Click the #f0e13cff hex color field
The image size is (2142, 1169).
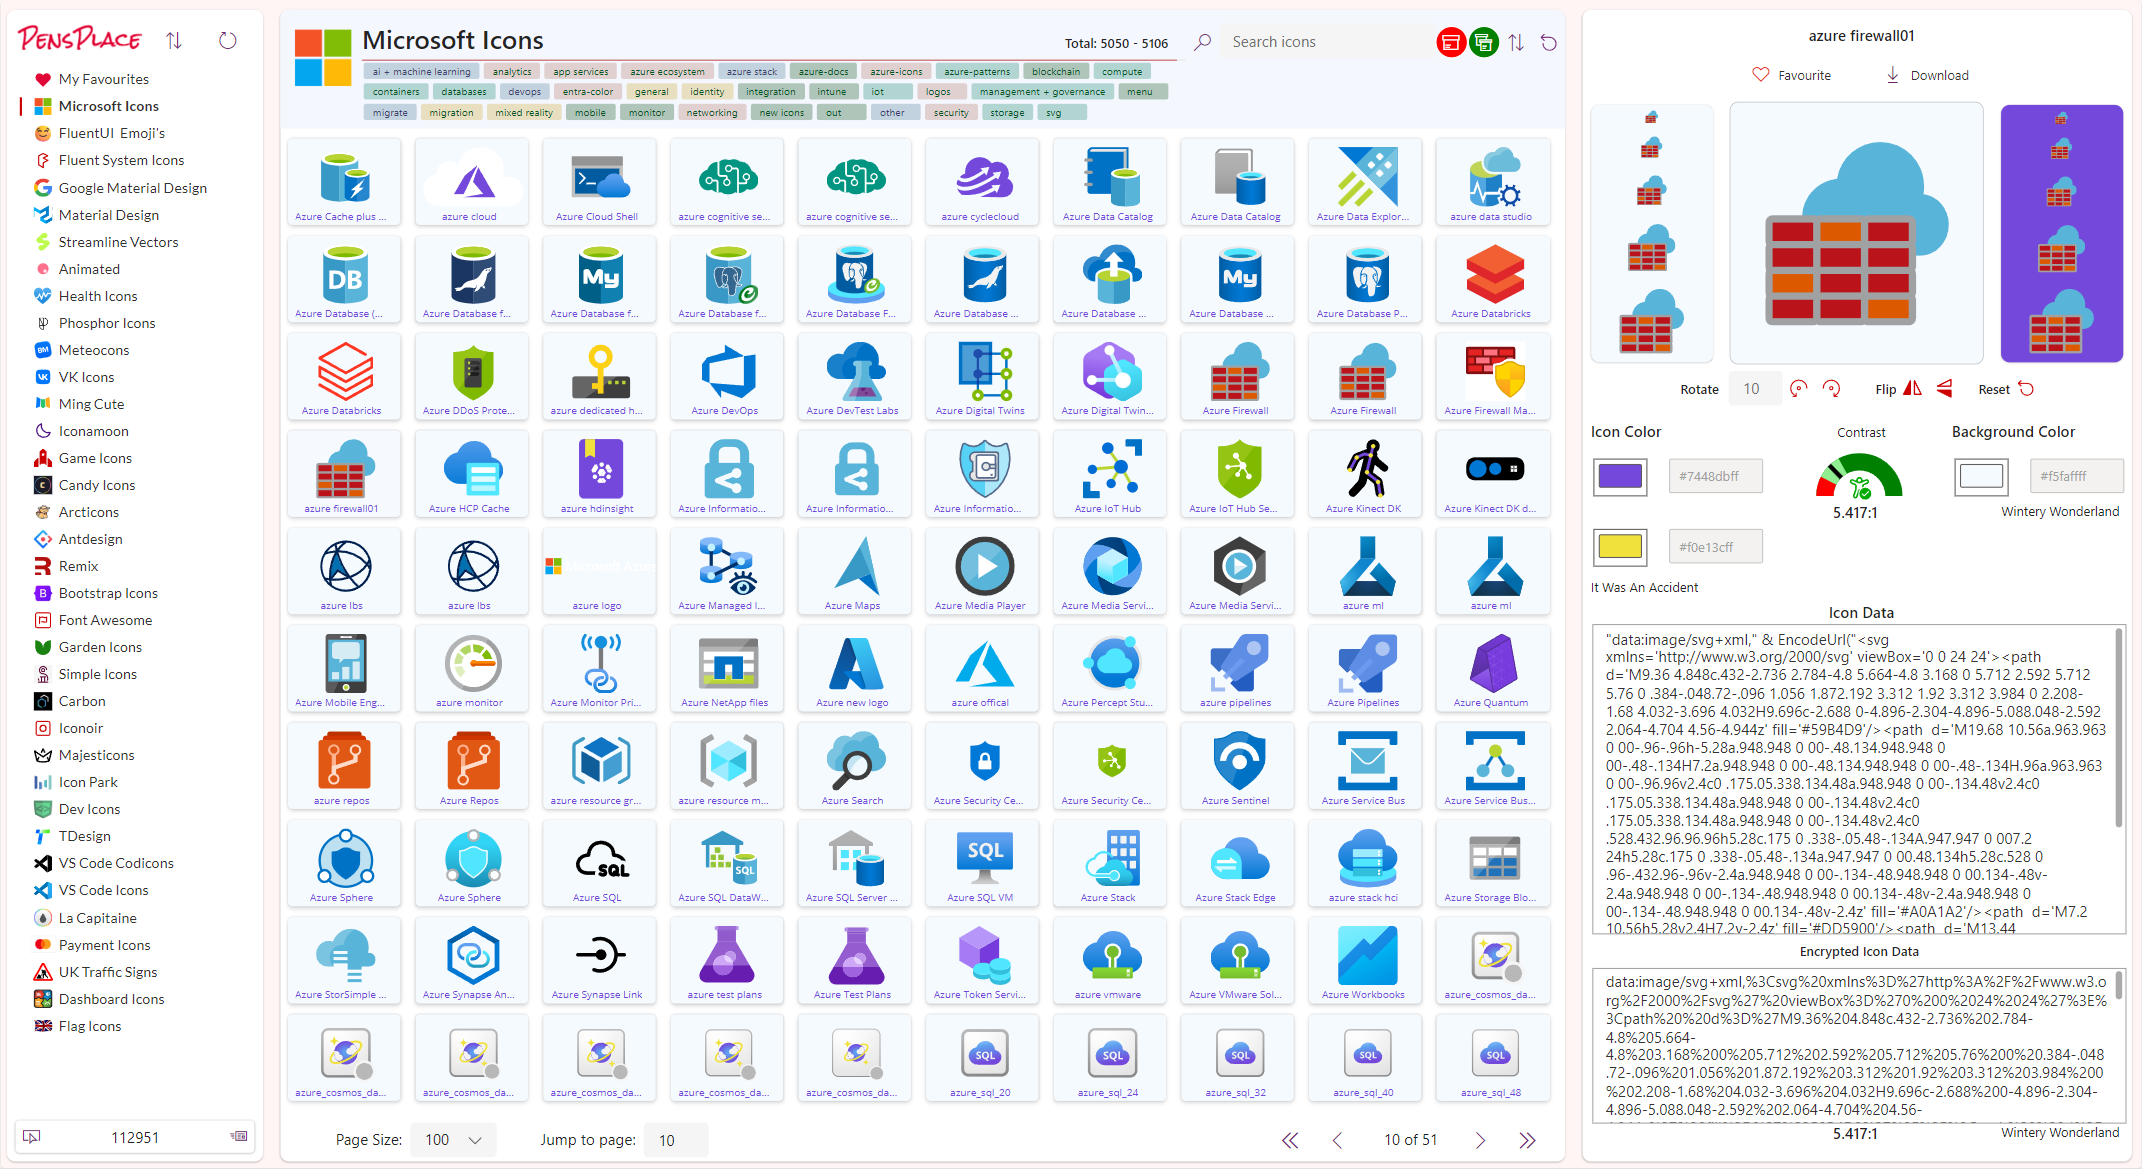(1716, 546)
